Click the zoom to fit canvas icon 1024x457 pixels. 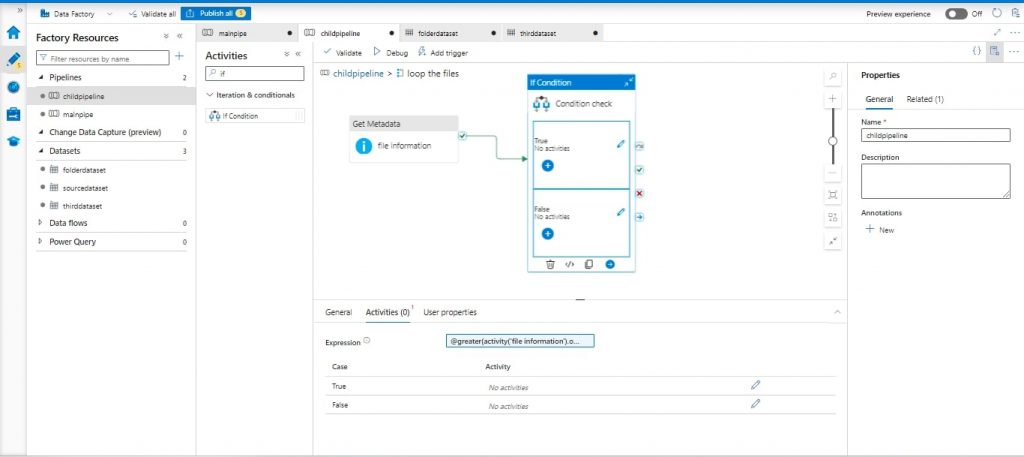click(x=833, y=194)
